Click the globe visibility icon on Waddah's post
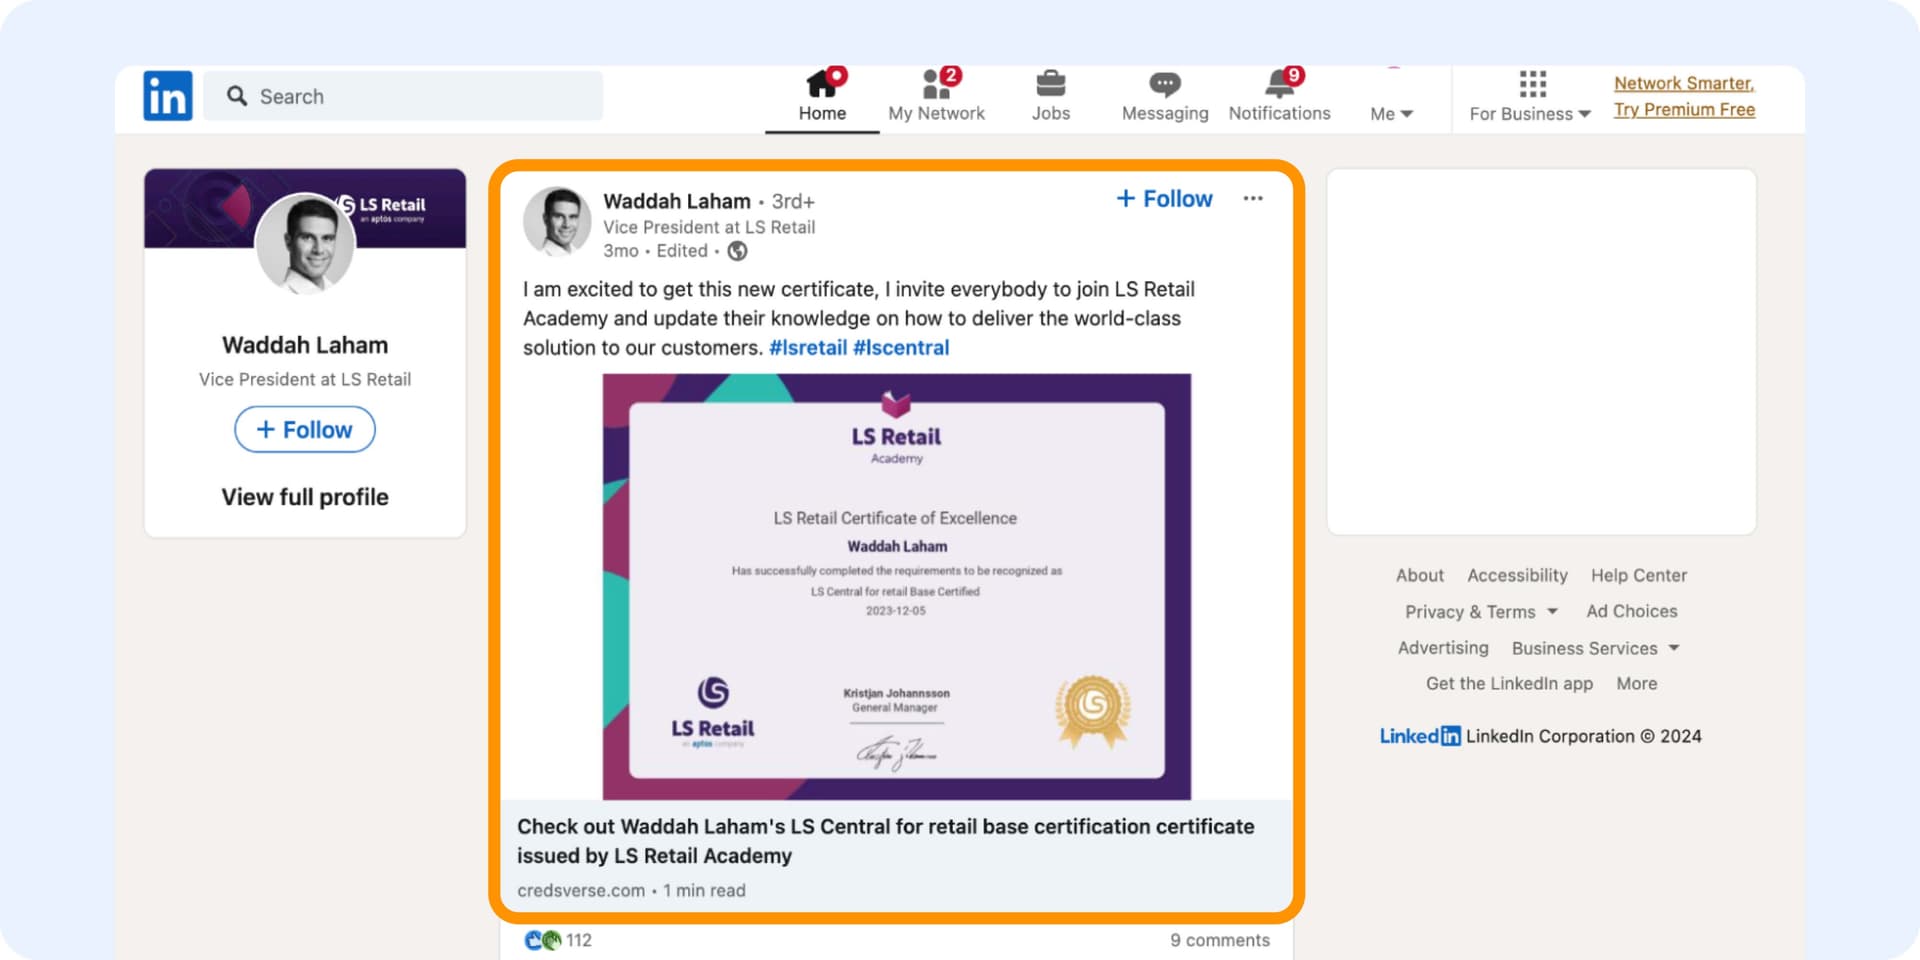Screen dimensions: 1920x960 737,251
